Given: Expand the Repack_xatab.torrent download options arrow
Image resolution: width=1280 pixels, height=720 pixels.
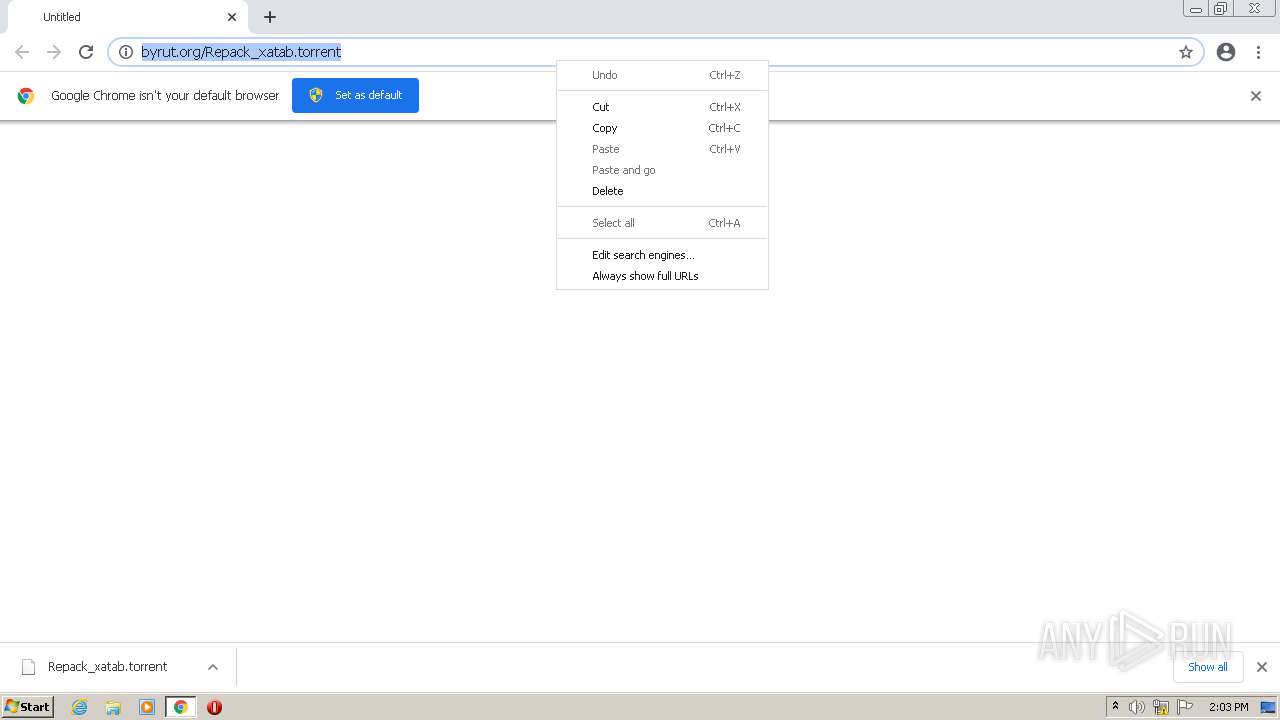Looking at the screenshot, I should tap(212, 667).
